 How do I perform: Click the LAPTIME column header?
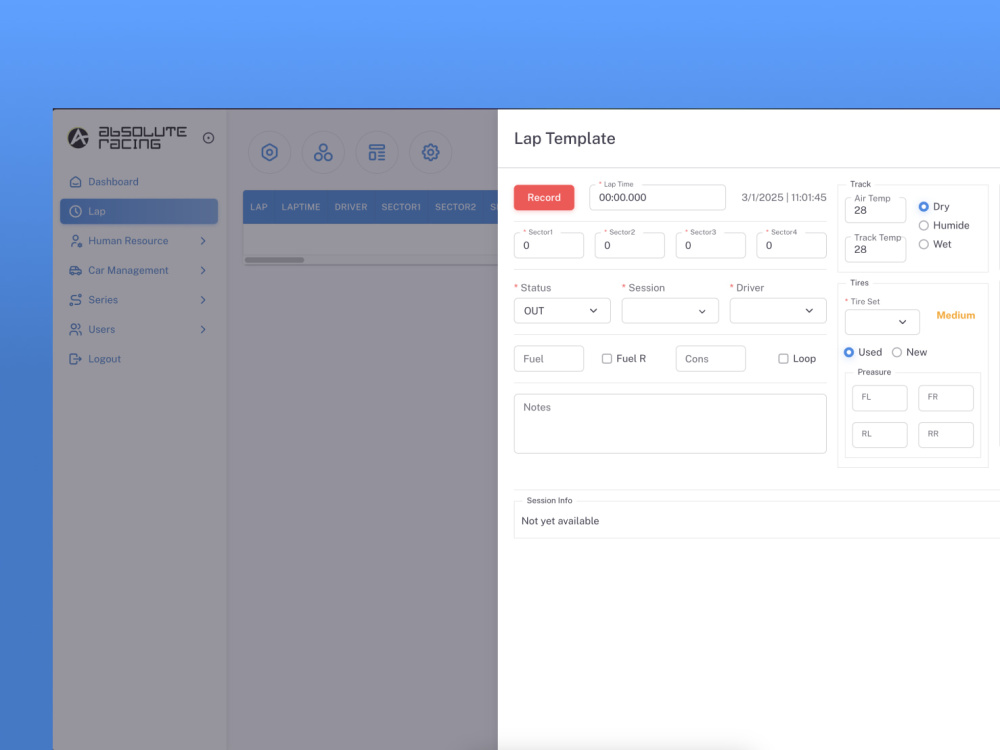pos(301,207)
